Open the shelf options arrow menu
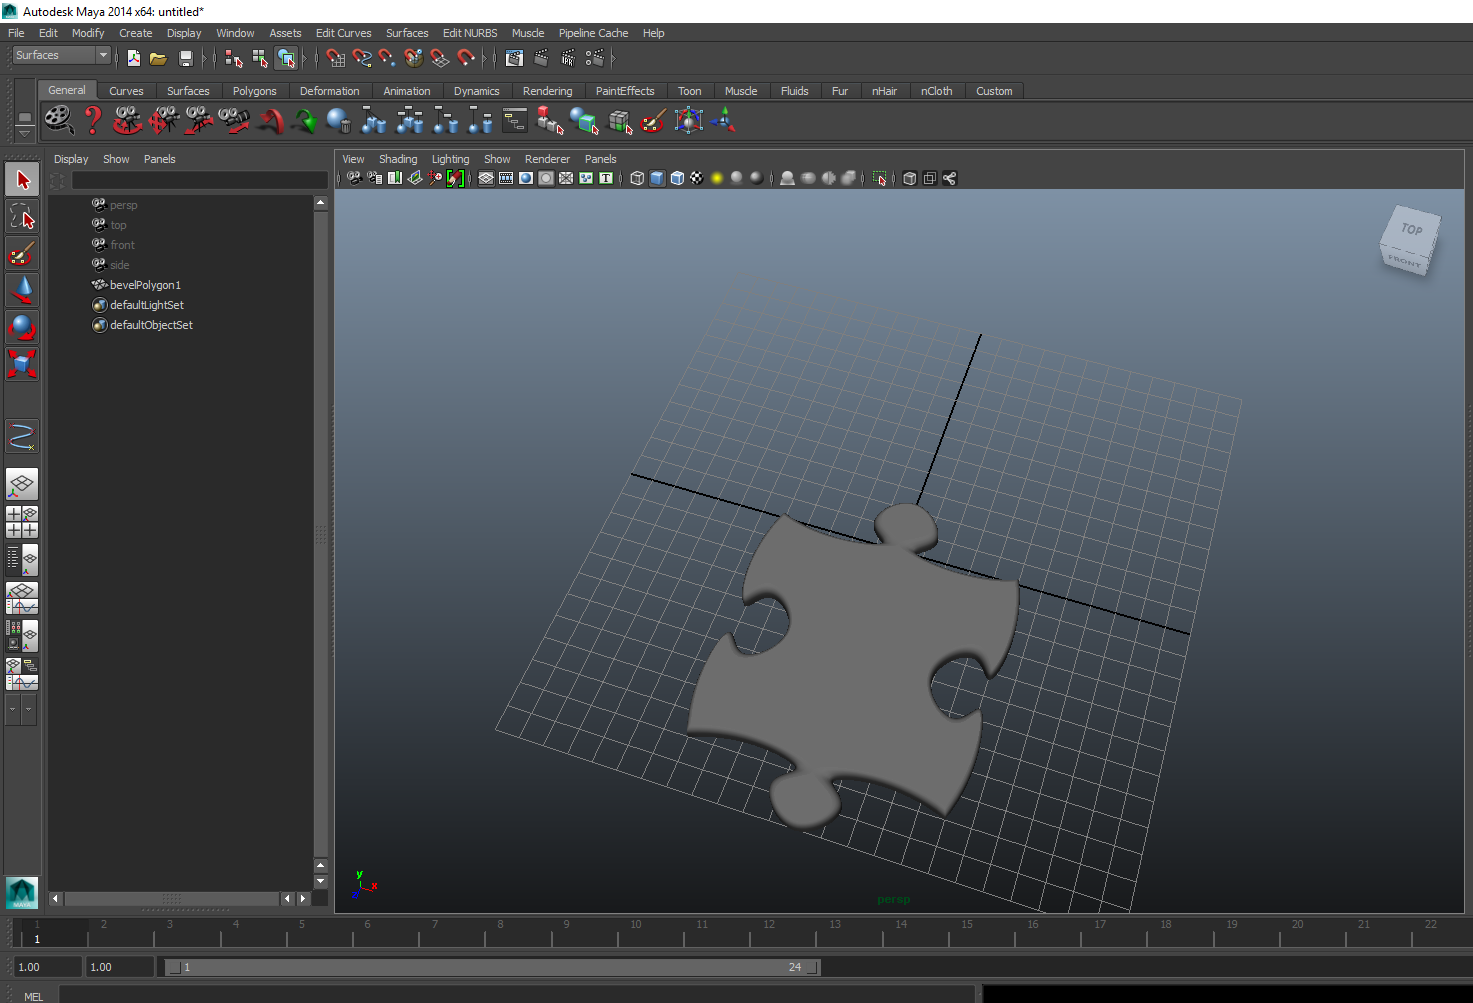This screenshot has width=1473, height=1003. click(x=25, y=133)
